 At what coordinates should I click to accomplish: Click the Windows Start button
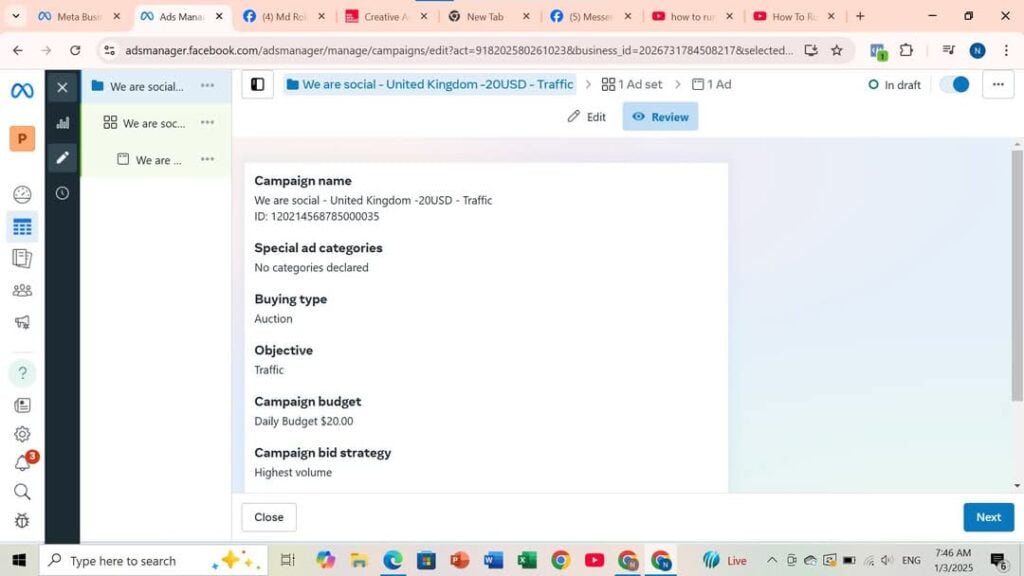click(19, 560)
